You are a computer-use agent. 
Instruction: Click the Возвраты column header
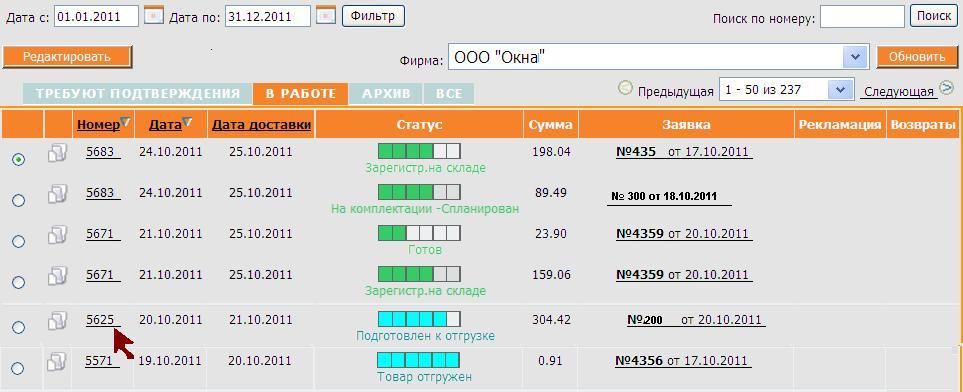(923, 125)
